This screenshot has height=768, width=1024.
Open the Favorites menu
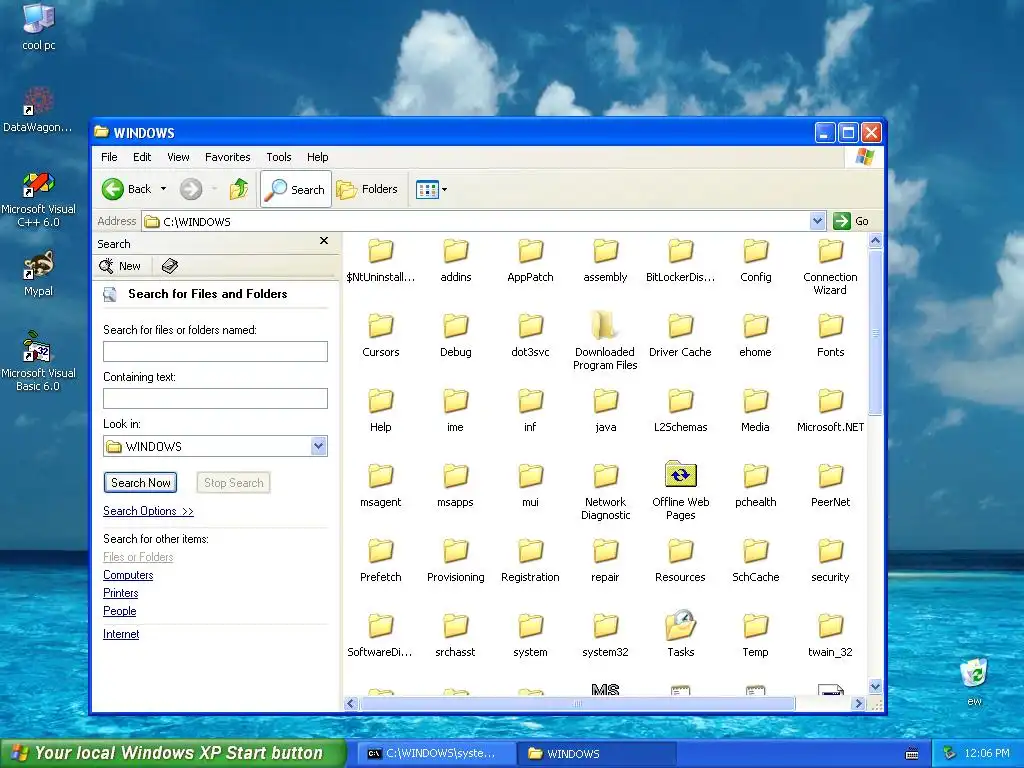tap(227, 157)
